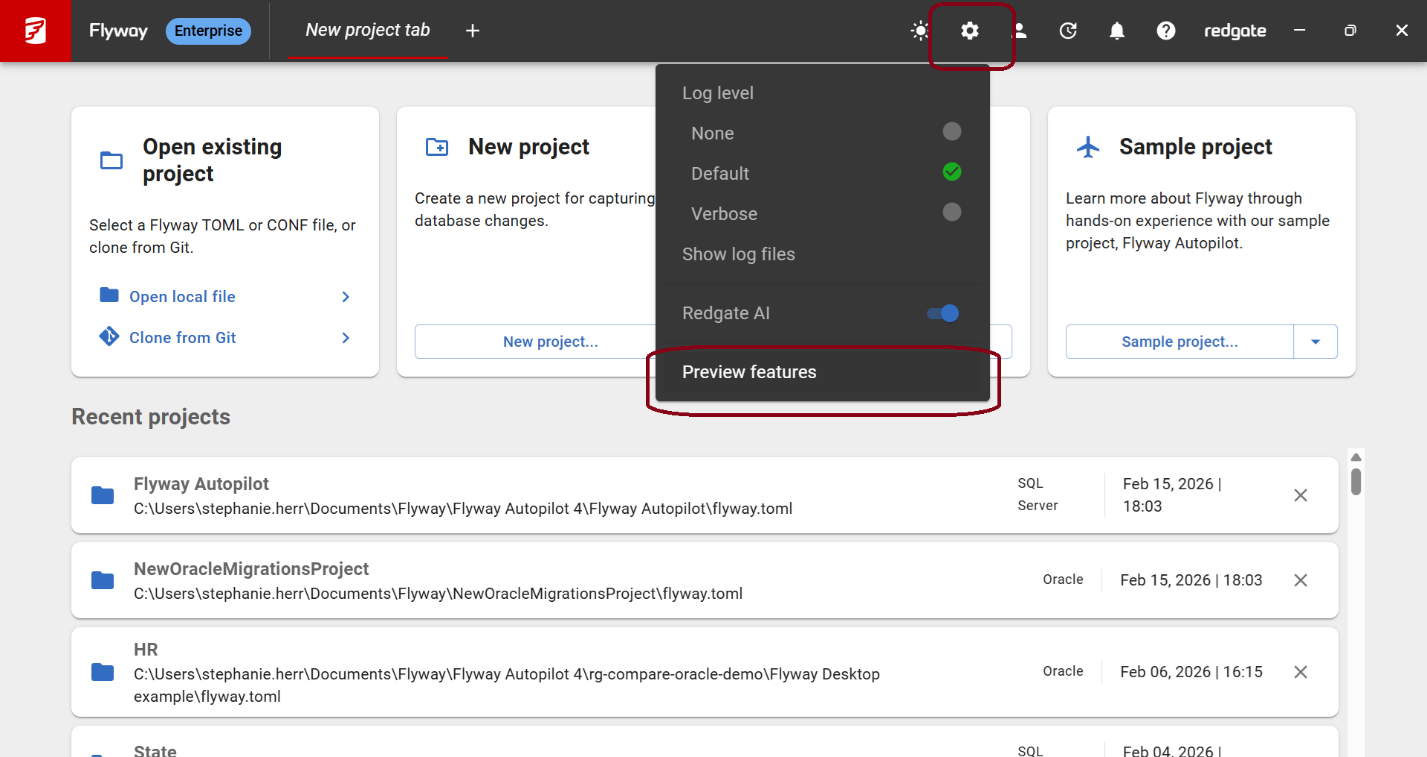The image size is (1427, 757).
Task: Open the user account icon
Action: click(x=1019, y=31)
